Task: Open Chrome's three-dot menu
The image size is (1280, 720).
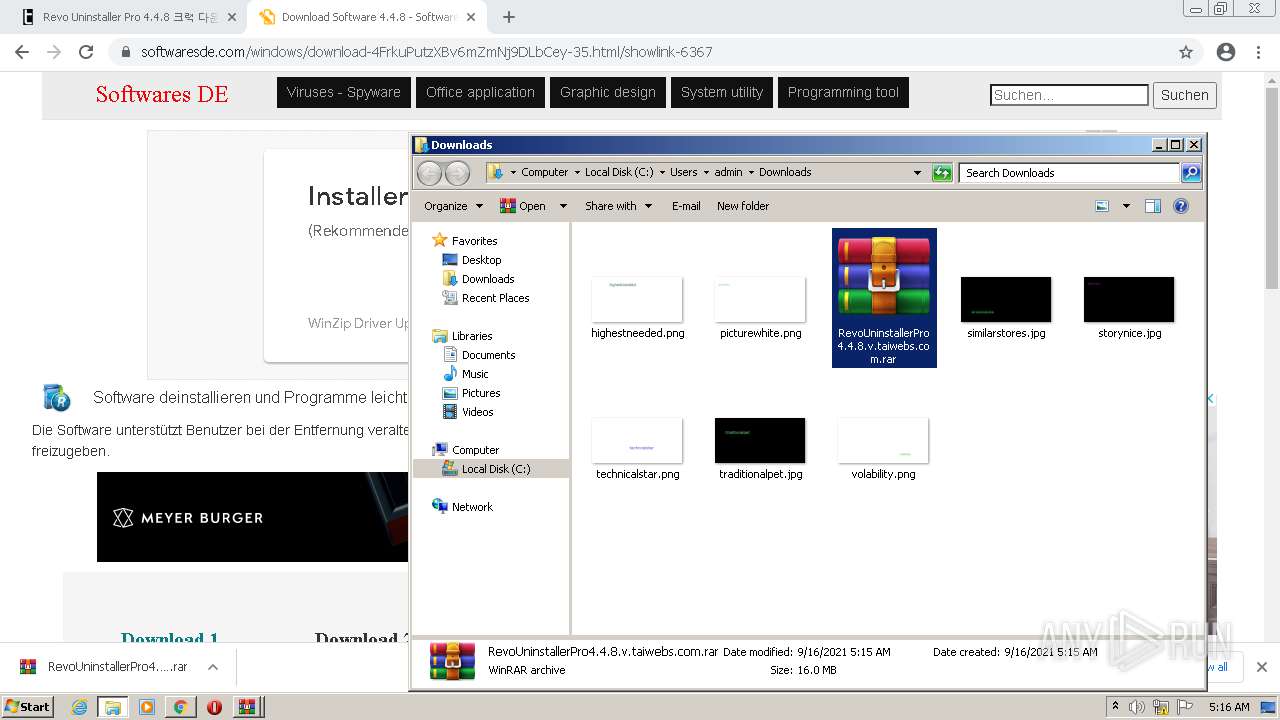Action: pos(1258,52)
